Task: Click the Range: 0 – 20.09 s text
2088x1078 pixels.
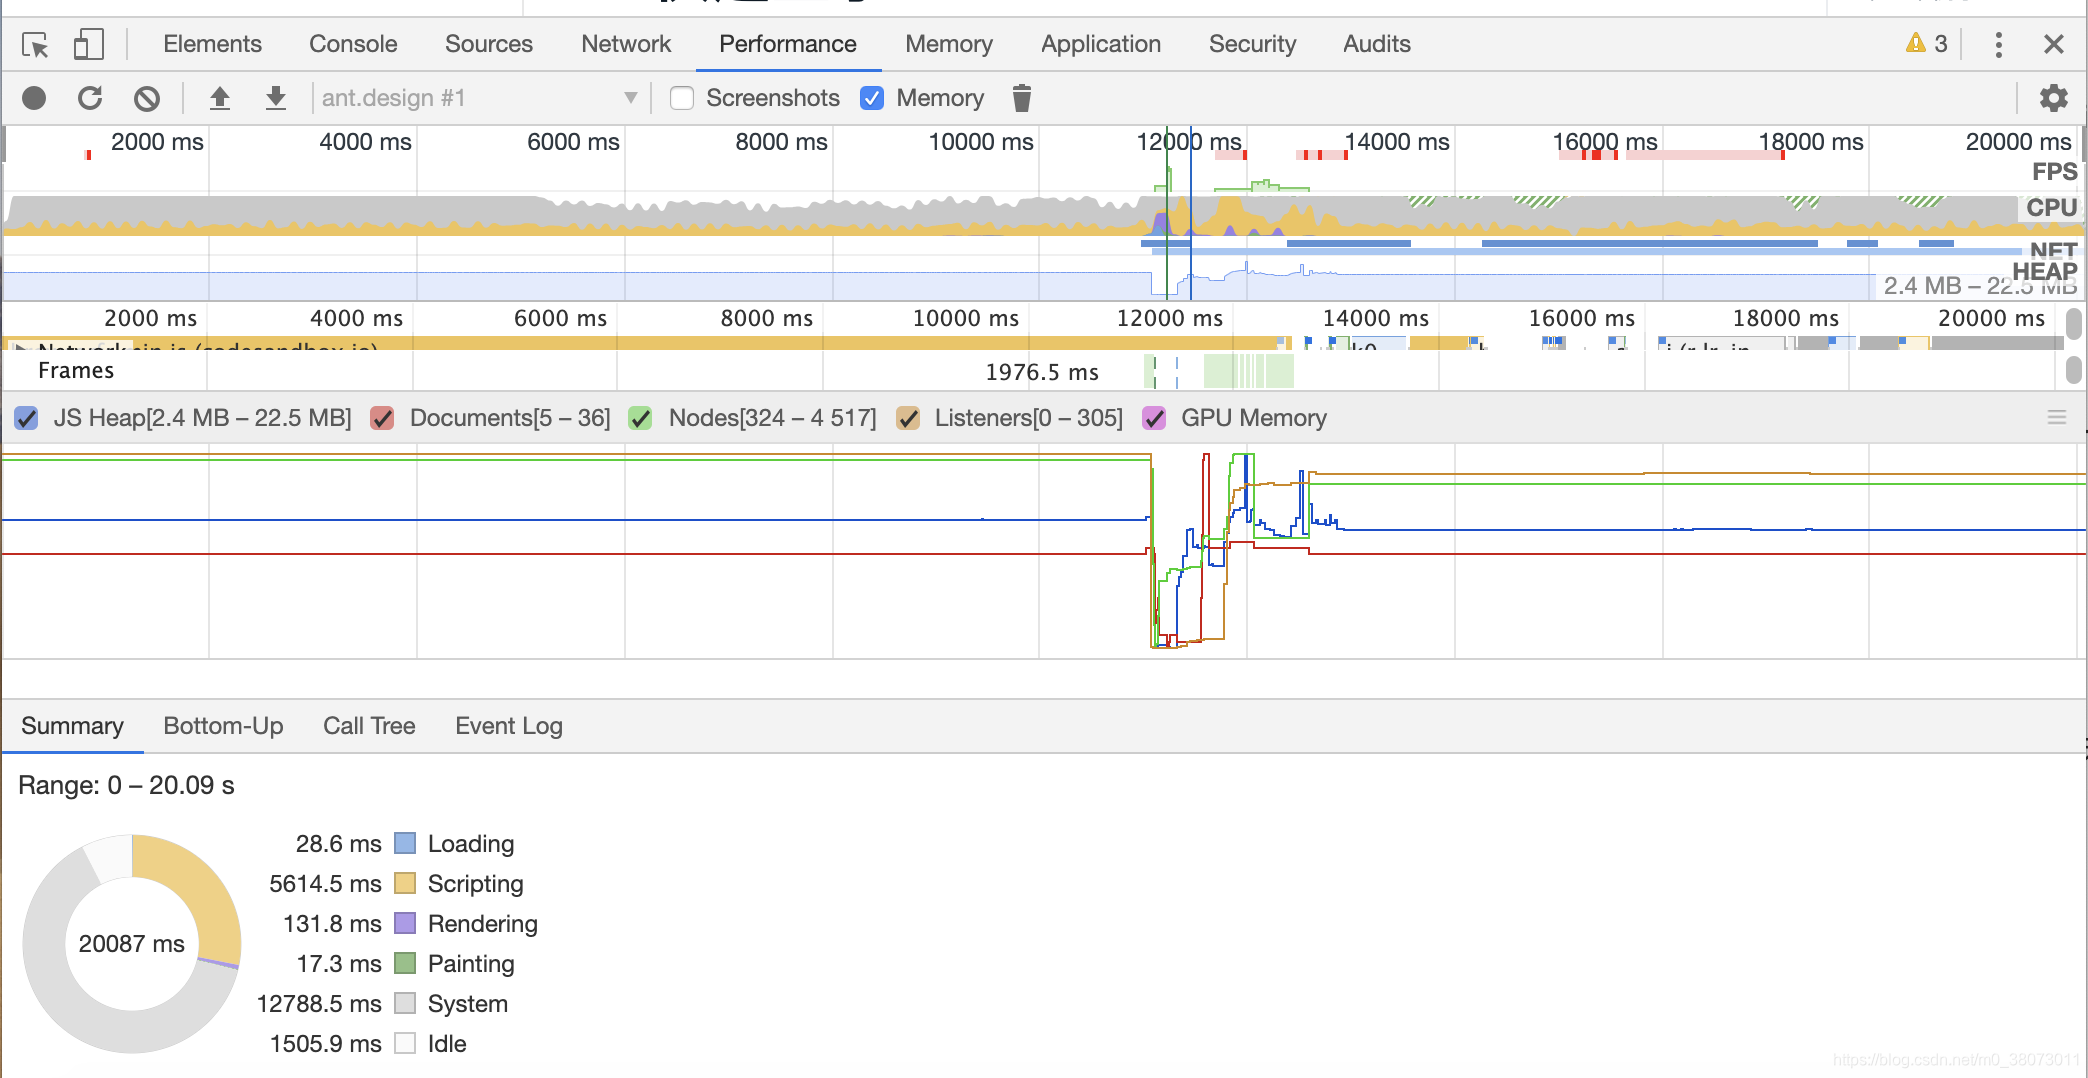Action: click(x=126, y=785)
